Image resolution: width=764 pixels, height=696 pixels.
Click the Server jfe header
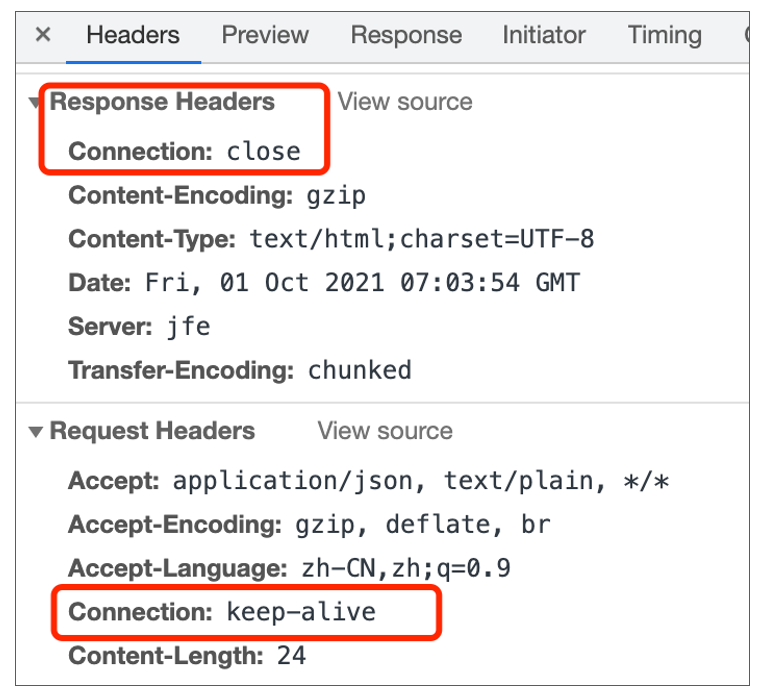point(139,326)
